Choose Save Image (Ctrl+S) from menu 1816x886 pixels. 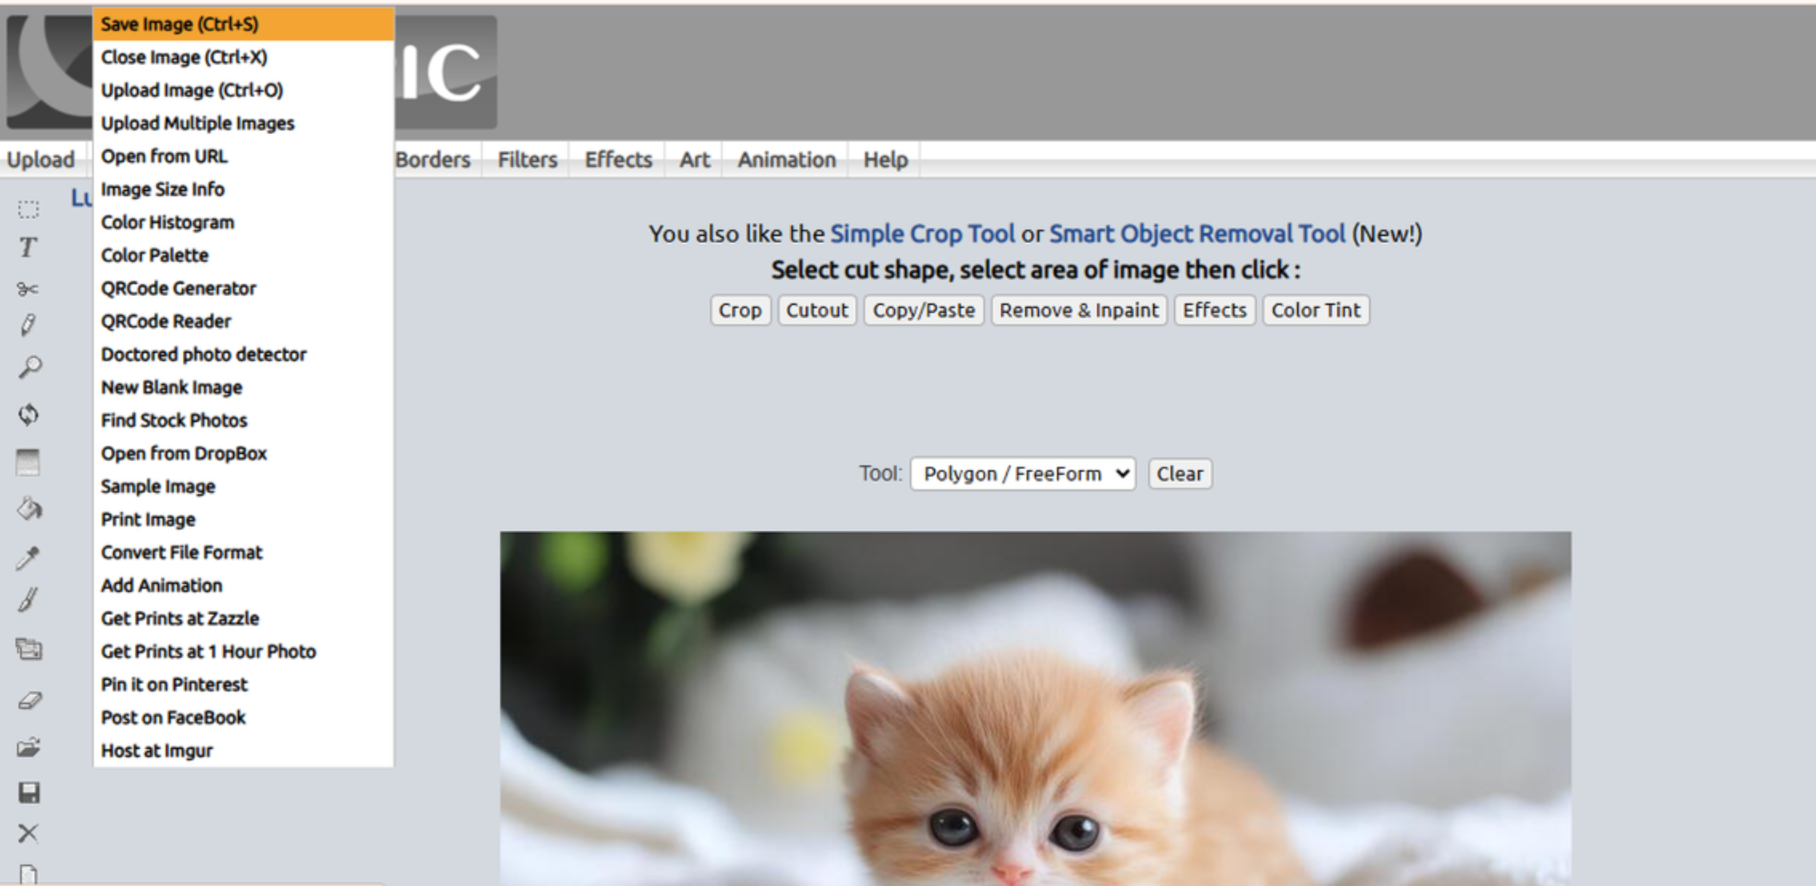click(243, 24)
